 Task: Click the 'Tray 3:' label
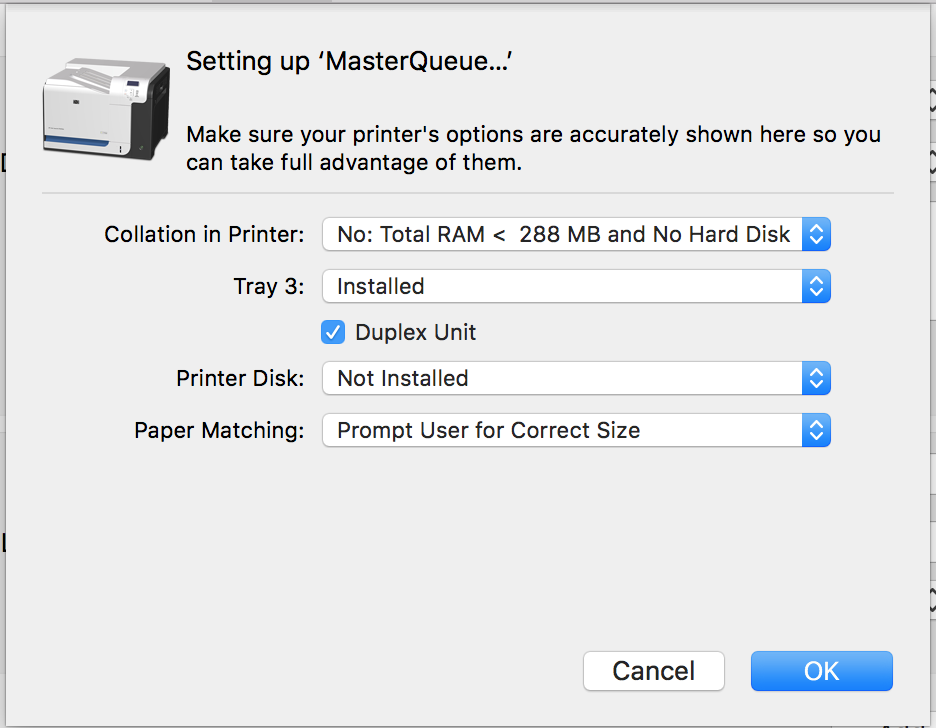[269, 286]
